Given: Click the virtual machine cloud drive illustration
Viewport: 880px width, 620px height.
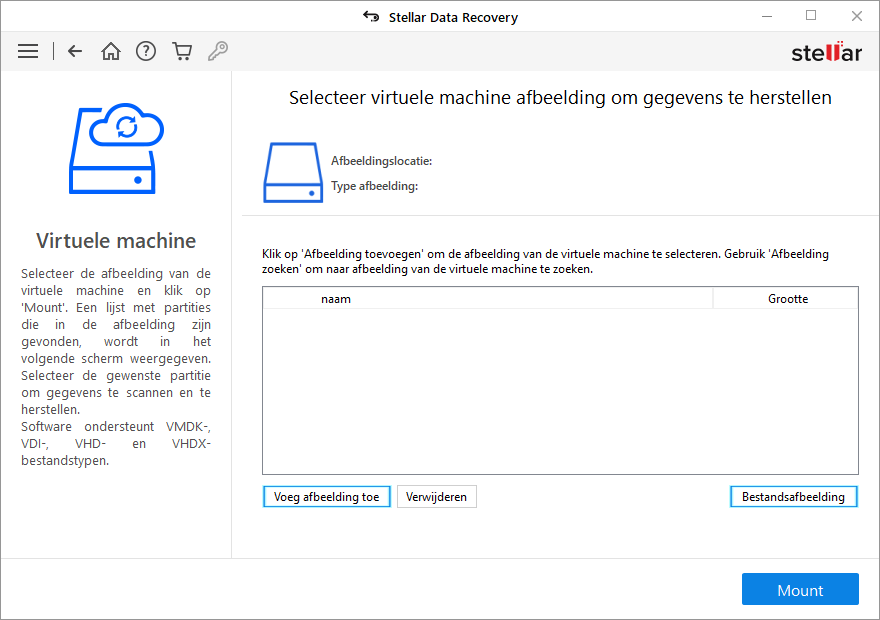Looking at the screenshot, I should pyautogui.click(x=116, y=149).
